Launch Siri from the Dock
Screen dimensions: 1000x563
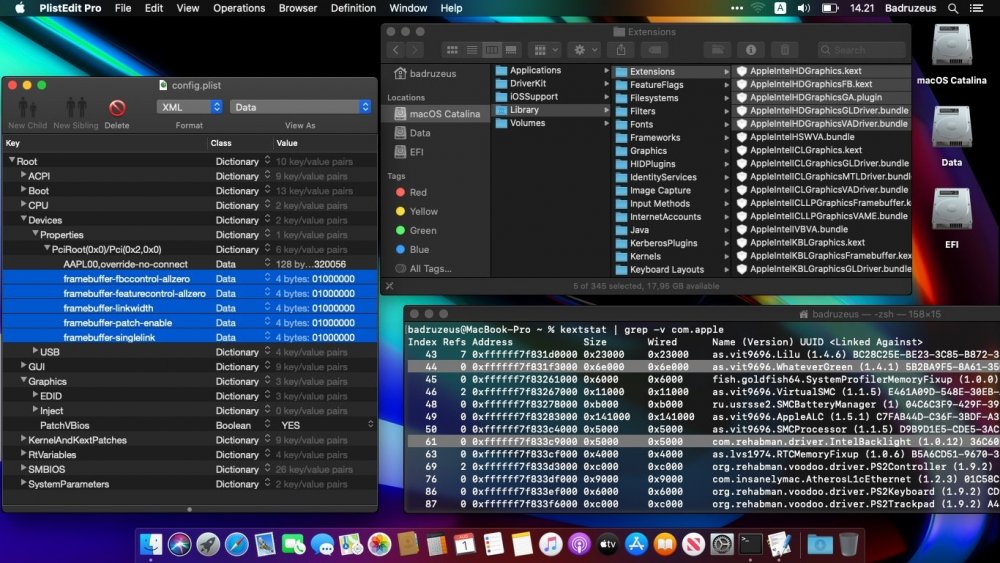[x=179, y=544]
